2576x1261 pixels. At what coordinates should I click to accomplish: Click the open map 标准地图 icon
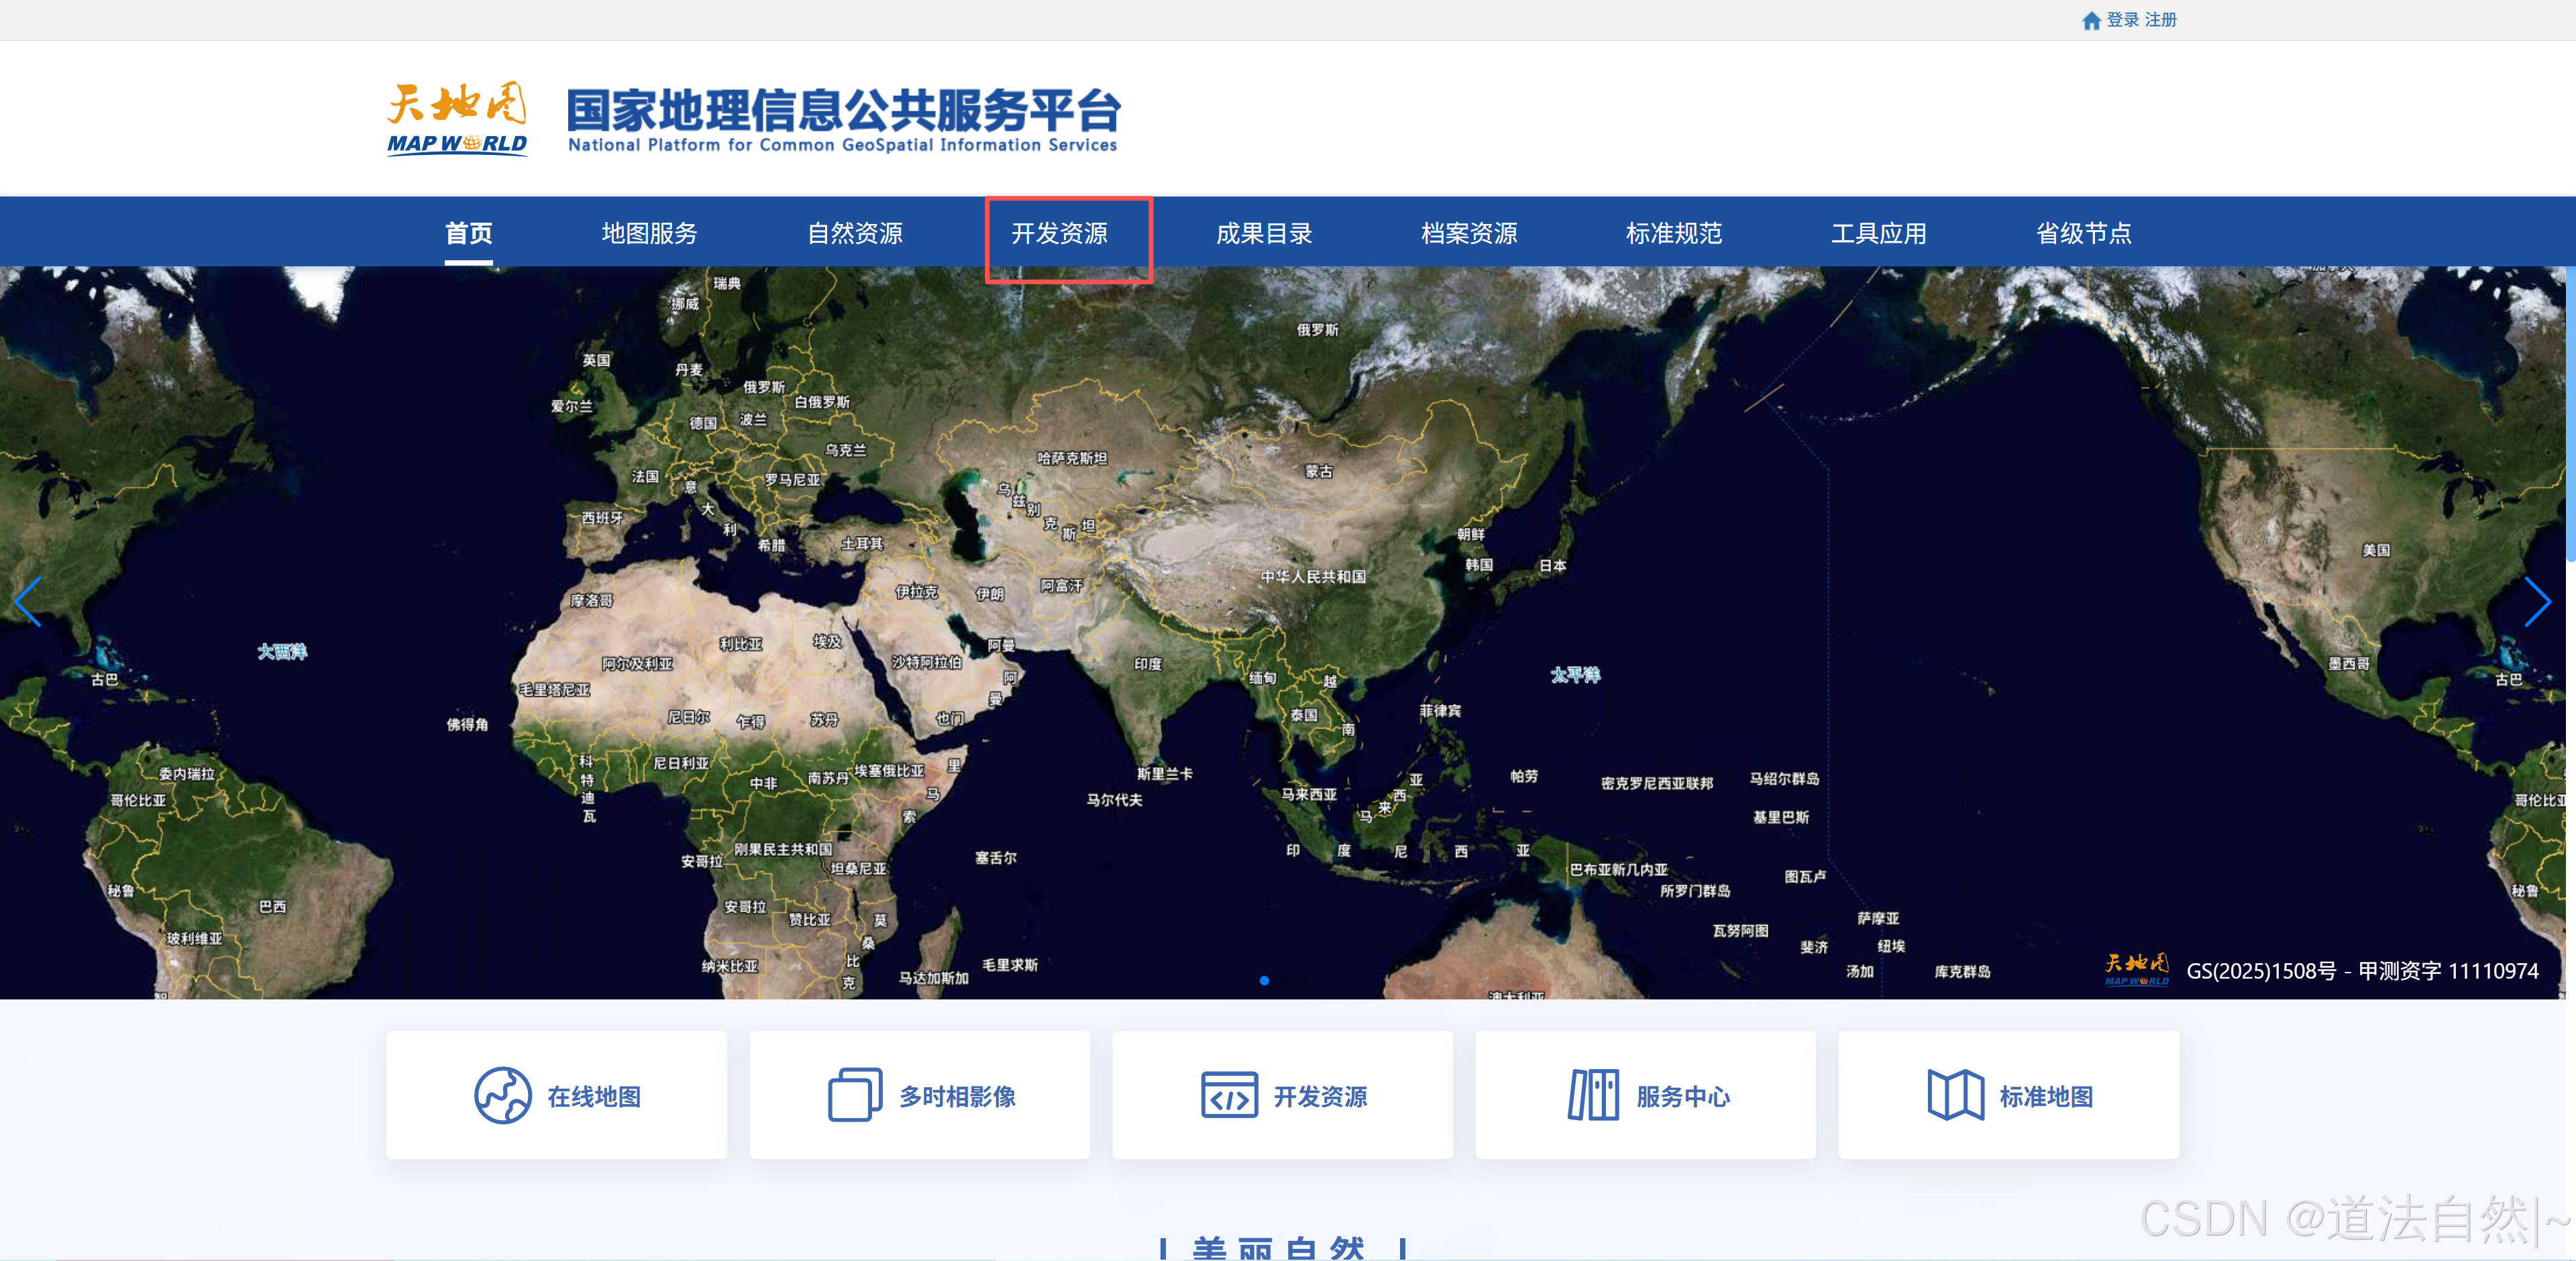pos(1955,1095)
